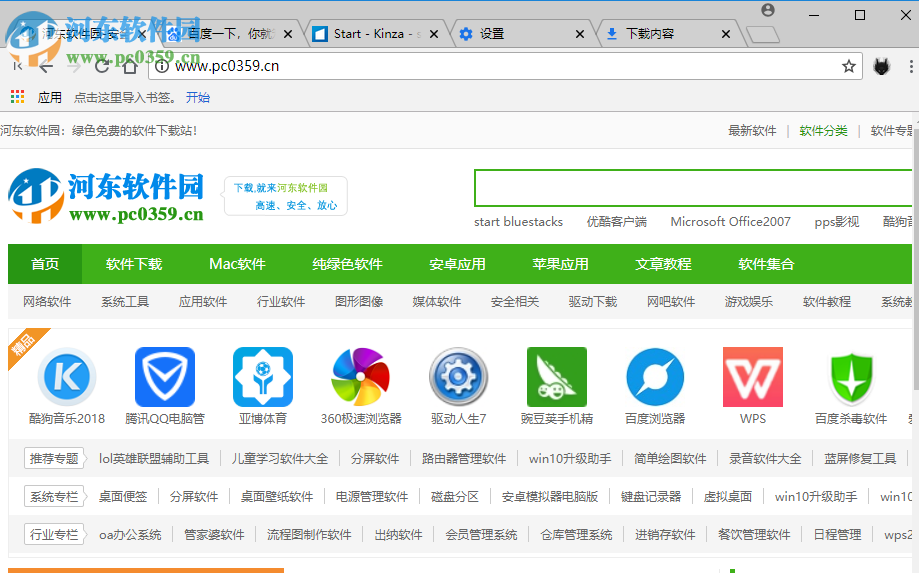Viewport: 919px width, 573px height.
Task: Click 开始 to import bookmarks
Action: 198,97
